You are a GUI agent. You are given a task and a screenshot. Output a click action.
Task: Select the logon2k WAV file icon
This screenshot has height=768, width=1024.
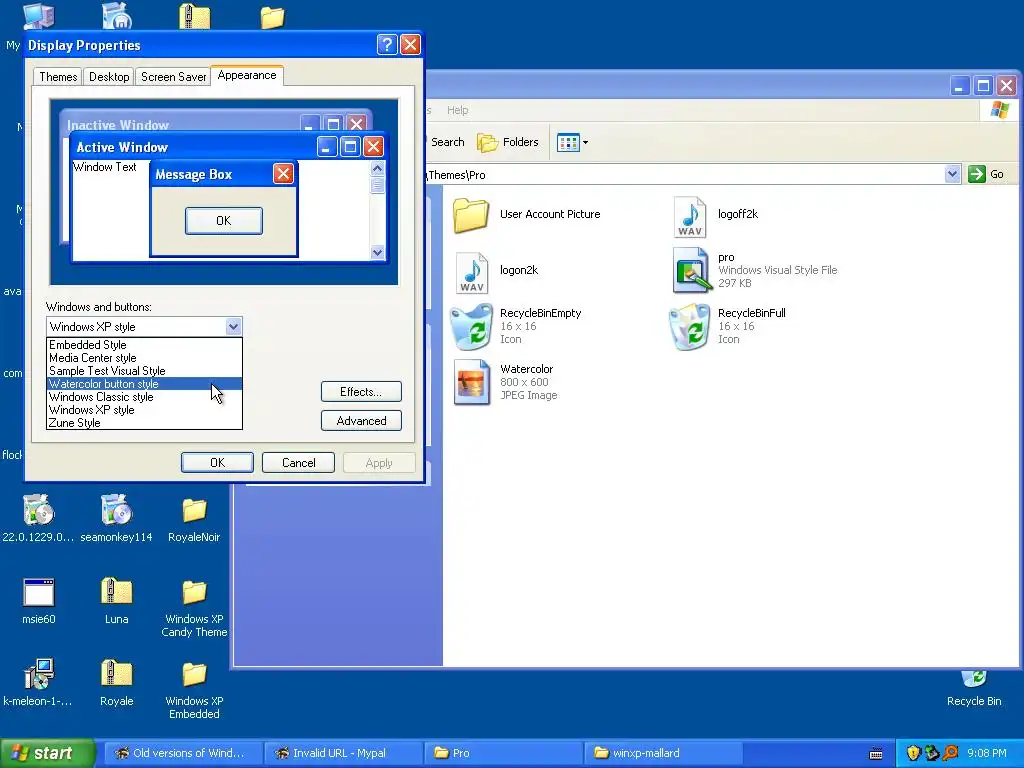click(x=472, y=272)
